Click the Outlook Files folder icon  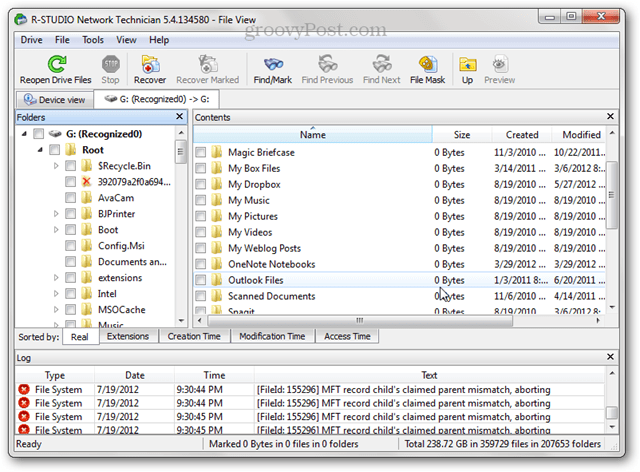coord(217,280)
